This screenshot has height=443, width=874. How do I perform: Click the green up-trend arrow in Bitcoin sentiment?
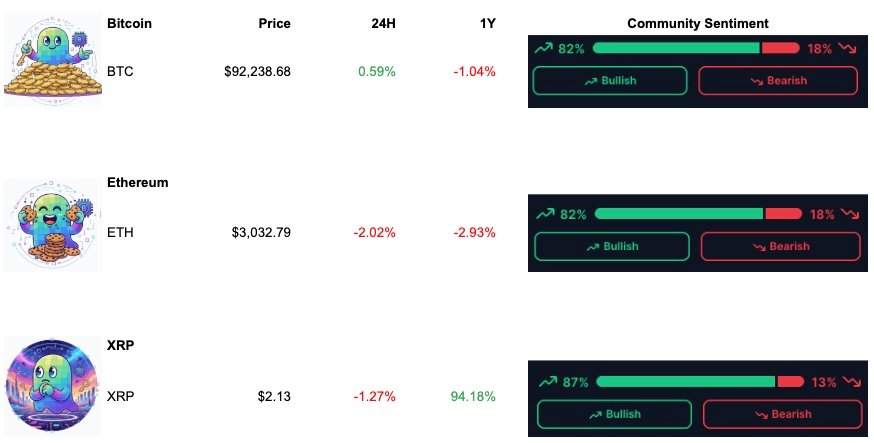[544, 48]
